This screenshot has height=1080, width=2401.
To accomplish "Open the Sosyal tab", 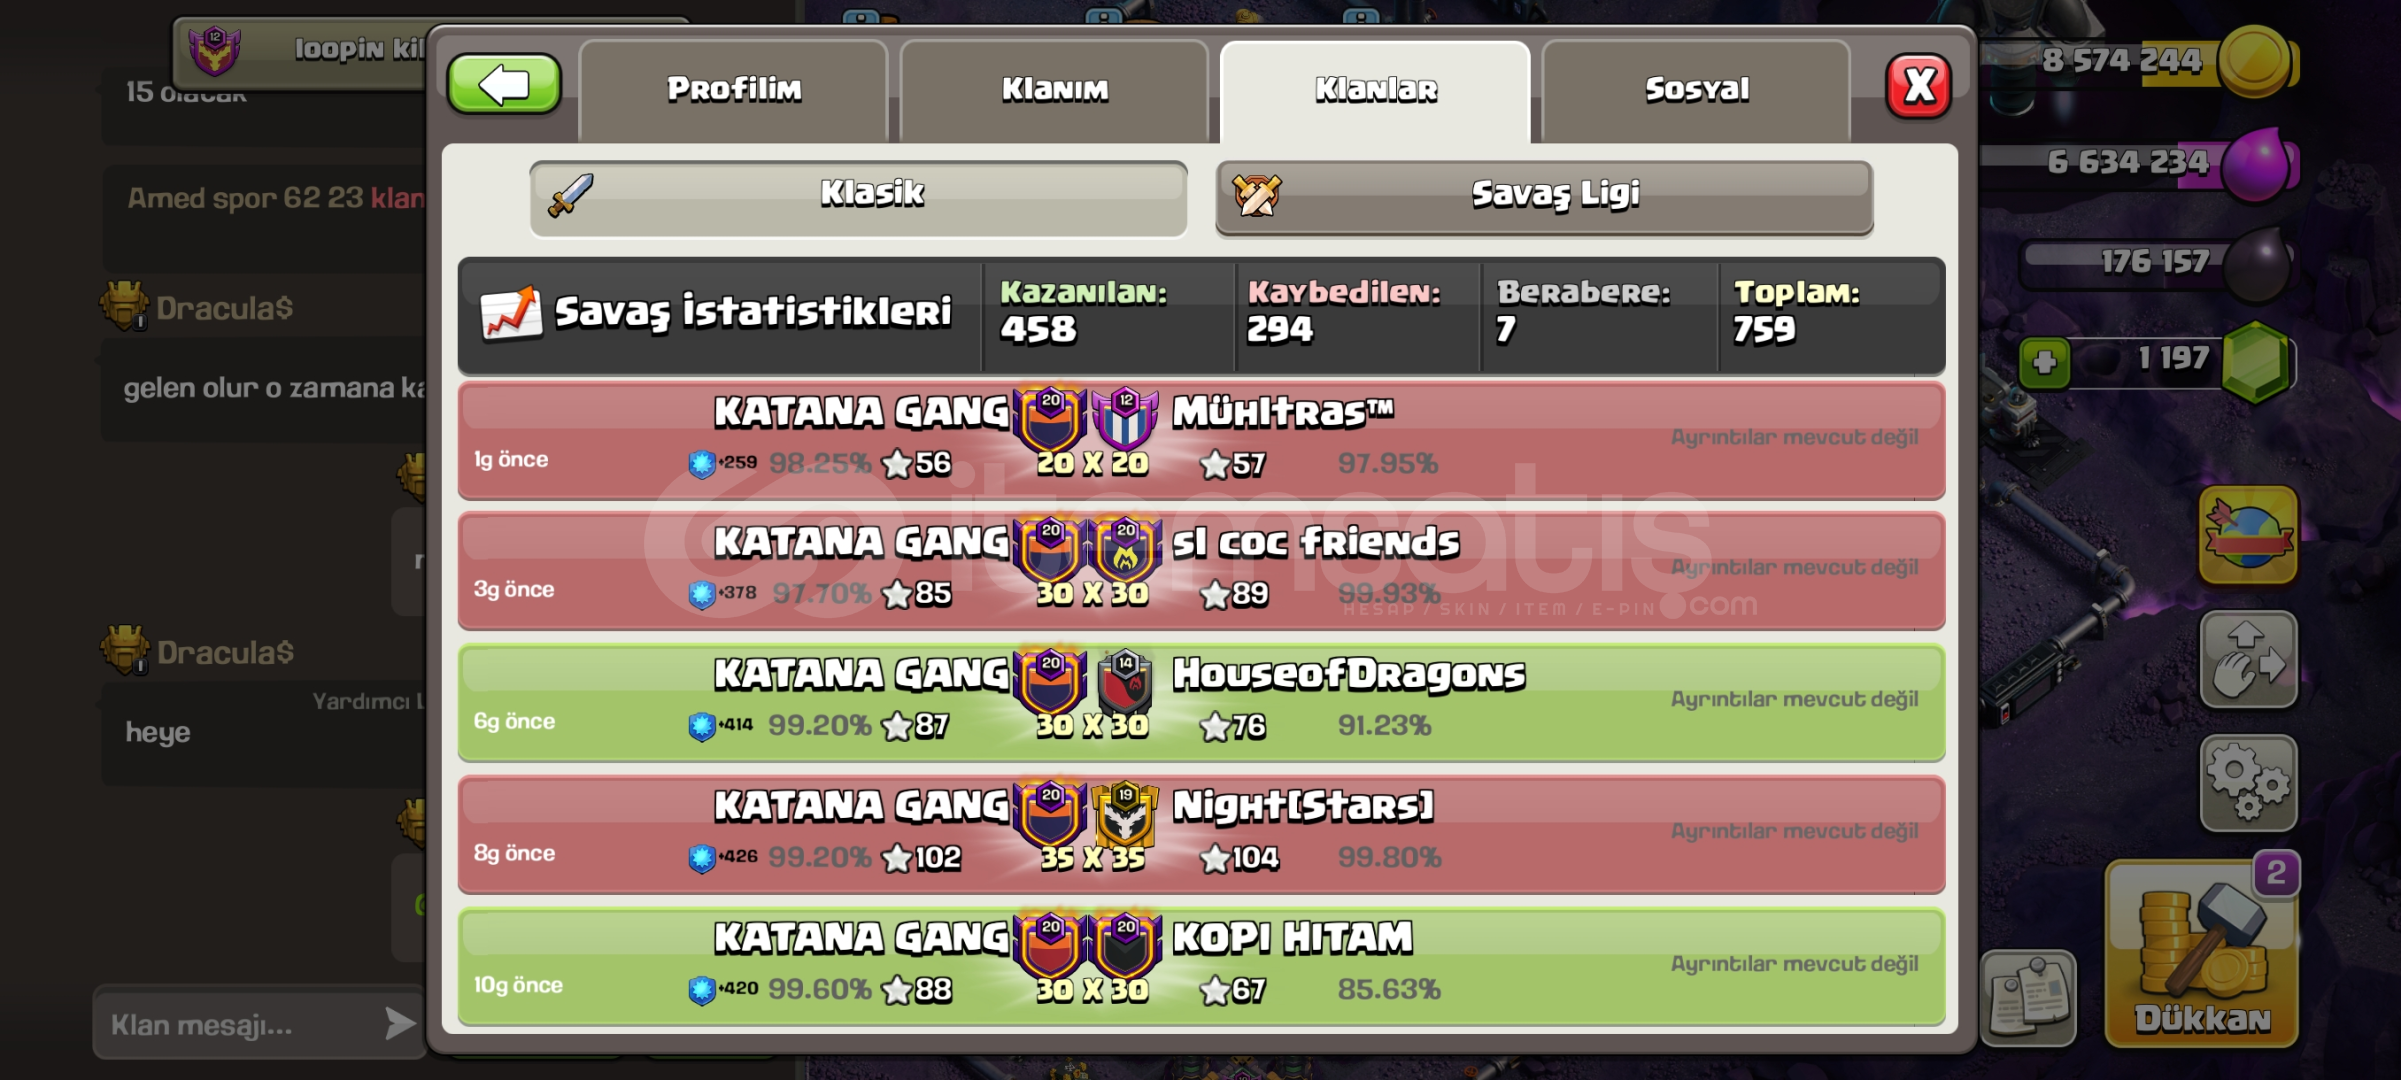I will pyautogui.click(x=1697, y=90).
